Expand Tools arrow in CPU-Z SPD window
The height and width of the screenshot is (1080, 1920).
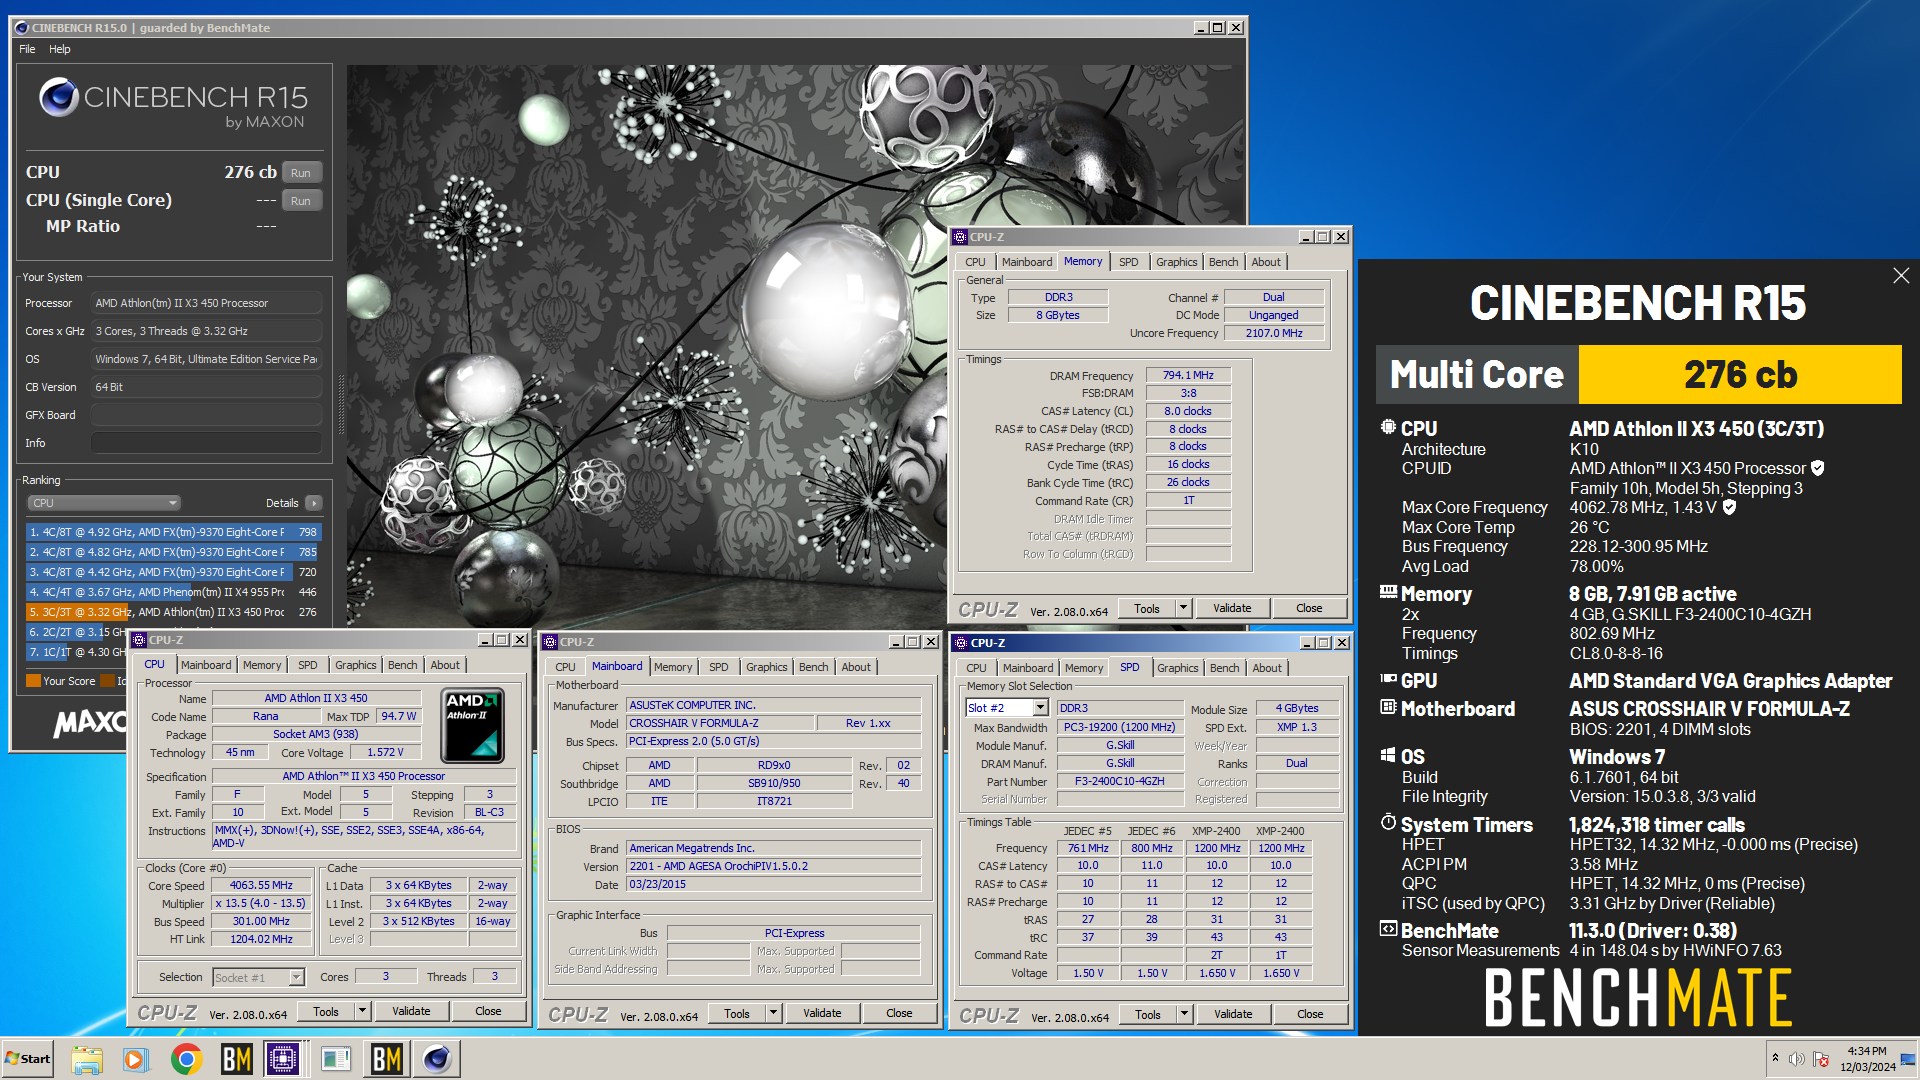(1184, 1014)
